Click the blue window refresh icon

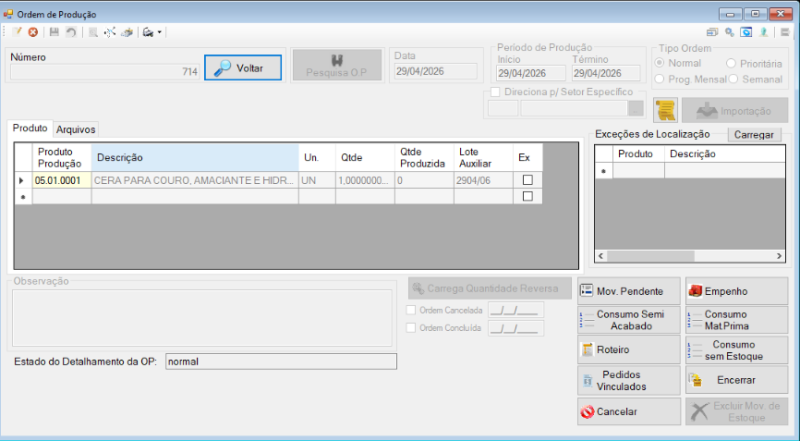(746, 32)
